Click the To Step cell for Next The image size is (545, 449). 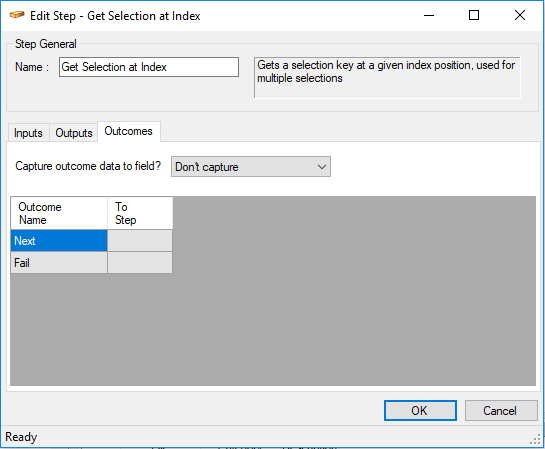pos(140,240)
